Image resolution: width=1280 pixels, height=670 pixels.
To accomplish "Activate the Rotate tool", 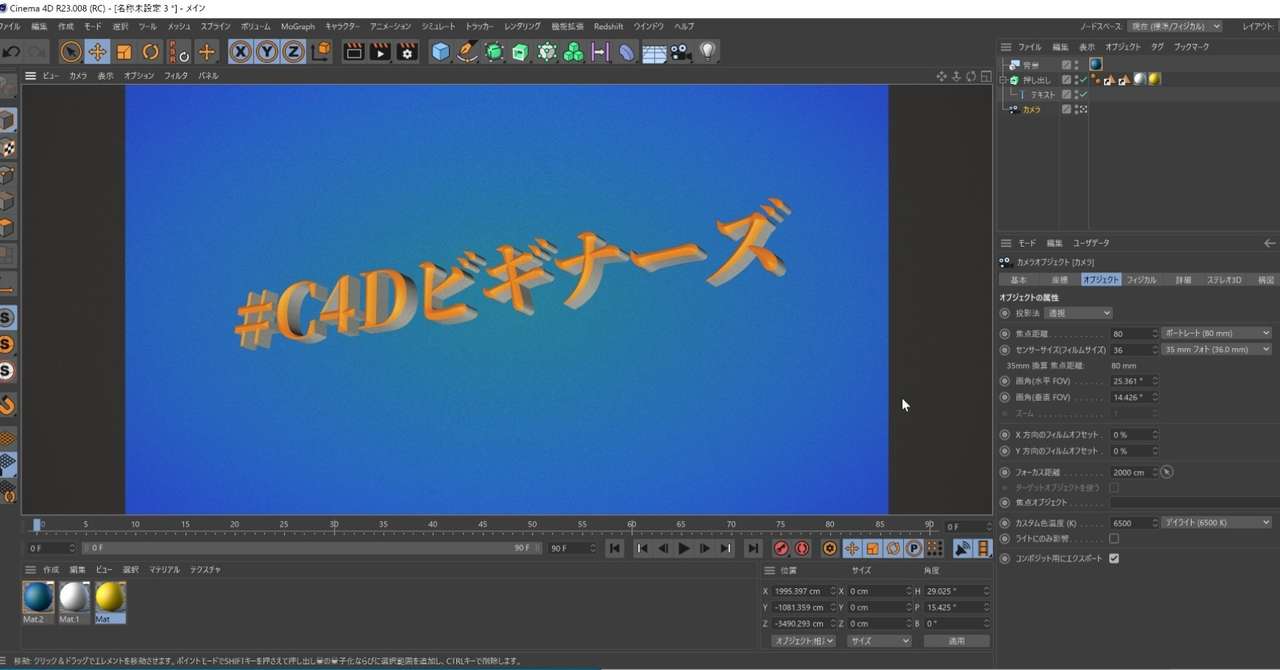I will tap(151, 52).
